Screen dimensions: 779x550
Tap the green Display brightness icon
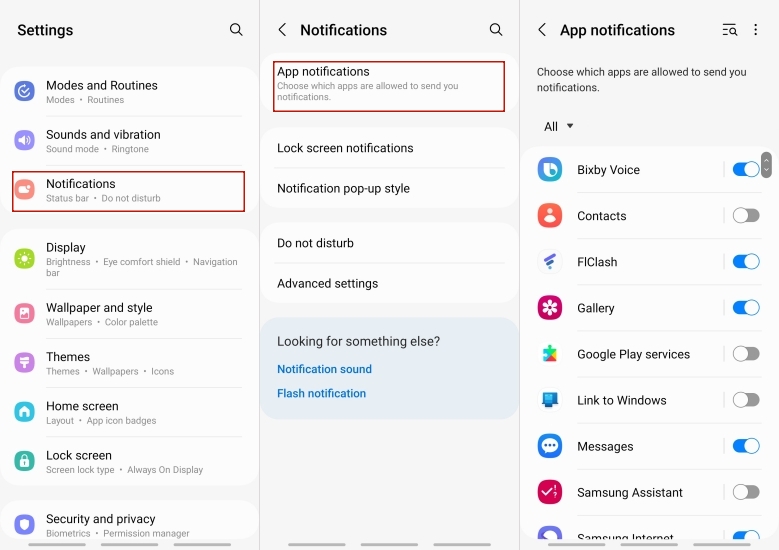coord(24,259)
